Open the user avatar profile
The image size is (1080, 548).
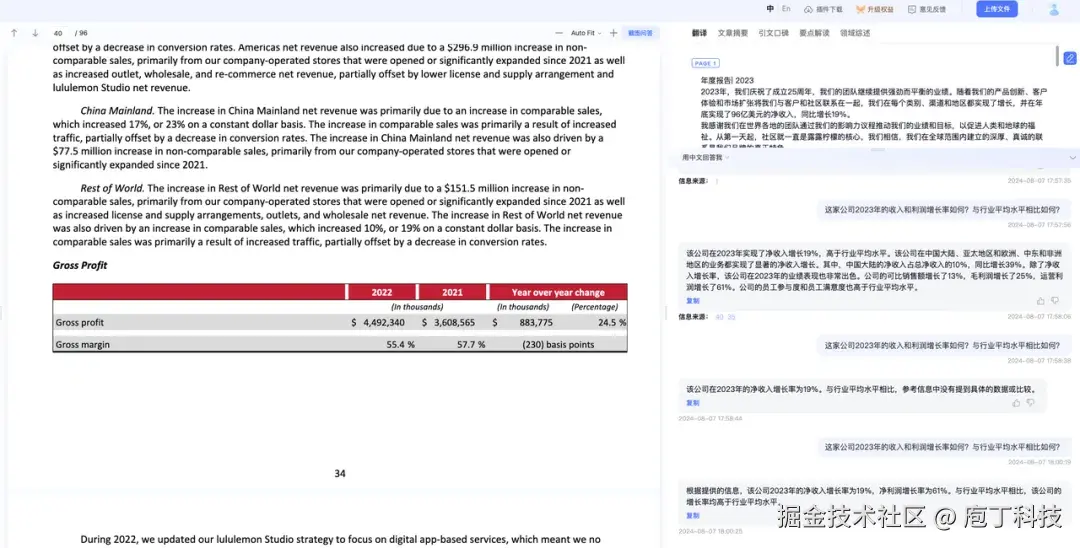(x=1054, y=10)
